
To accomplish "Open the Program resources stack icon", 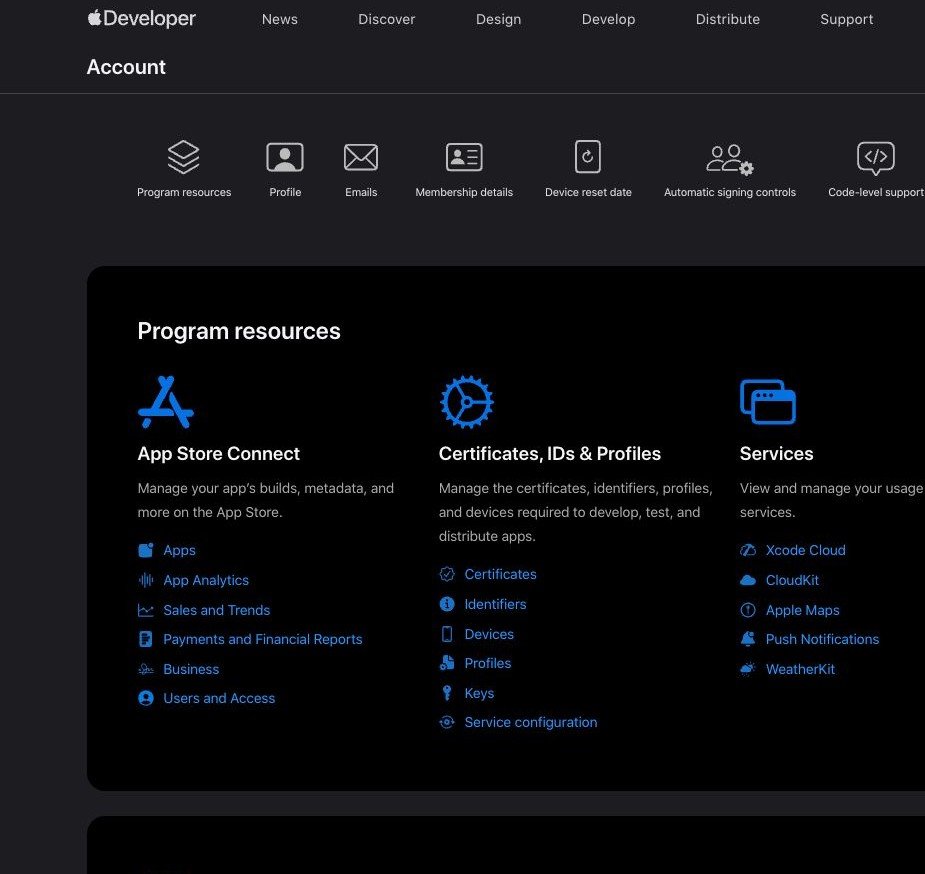I will (183, 157).
